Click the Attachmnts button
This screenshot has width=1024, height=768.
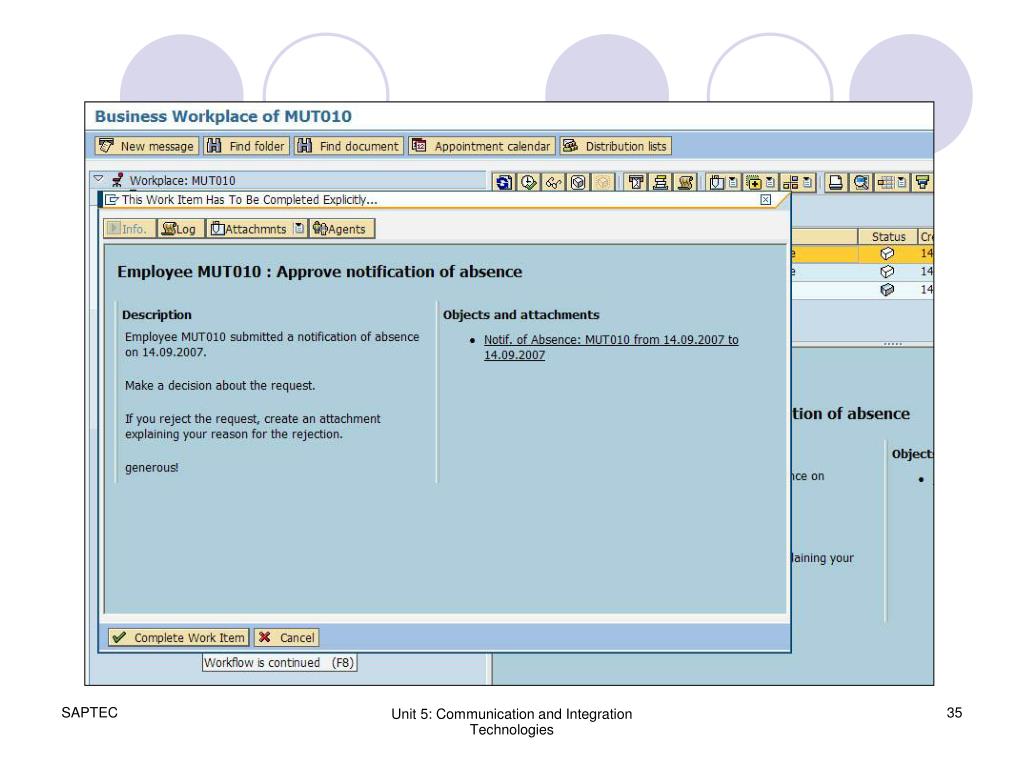tap(249, 229)
